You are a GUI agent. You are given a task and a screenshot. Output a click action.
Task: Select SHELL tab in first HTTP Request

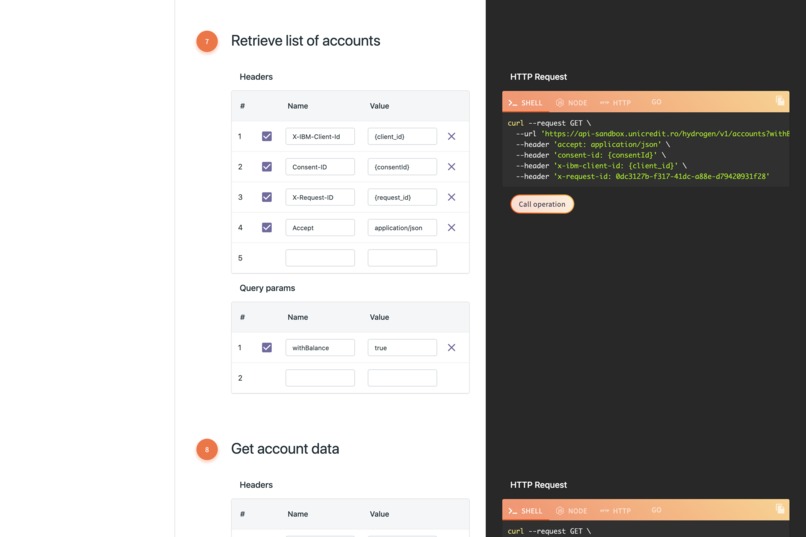[525, 103]
